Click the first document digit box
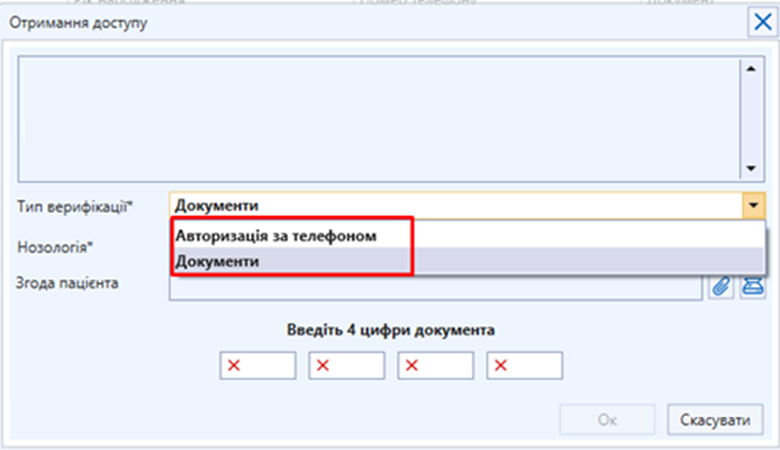Viewport: 780px width, 450px height. pos(258,366)
